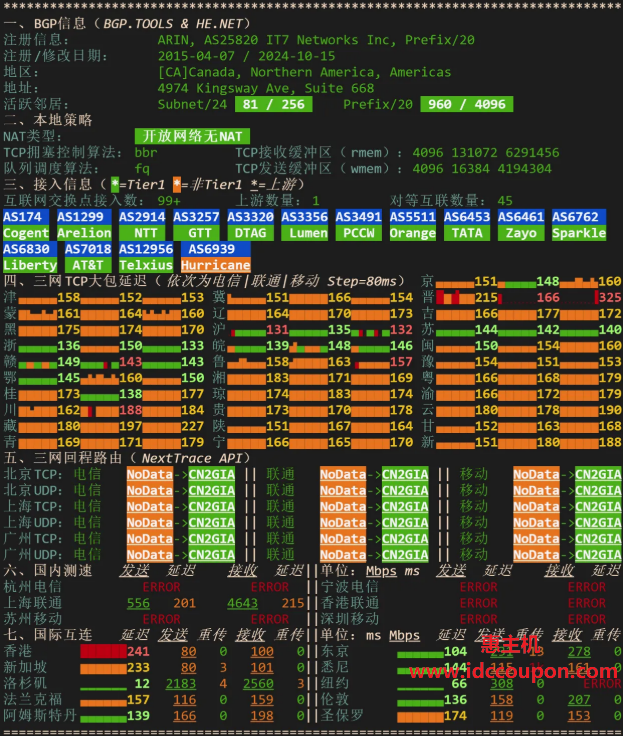Select the 开放网络无NAT badge
Viewport: 623px width, 736px height.
click(x=192, y=136)
